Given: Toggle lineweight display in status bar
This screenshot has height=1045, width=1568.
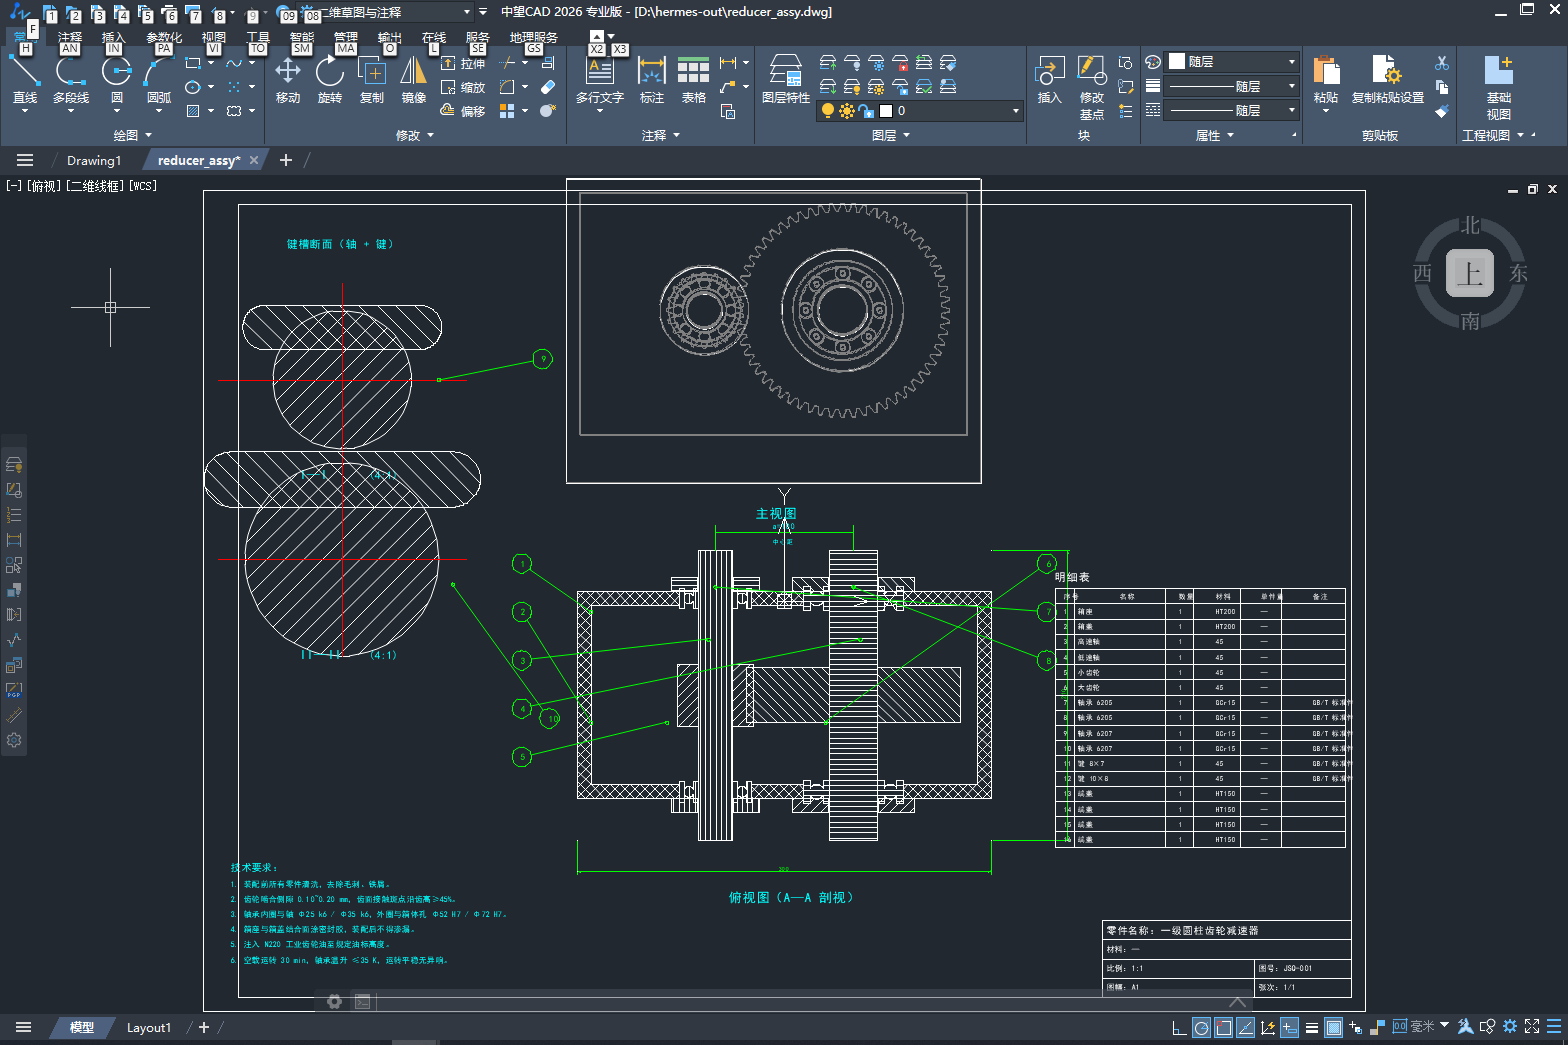Looking at the screenshot, I should [1312, 1027].
